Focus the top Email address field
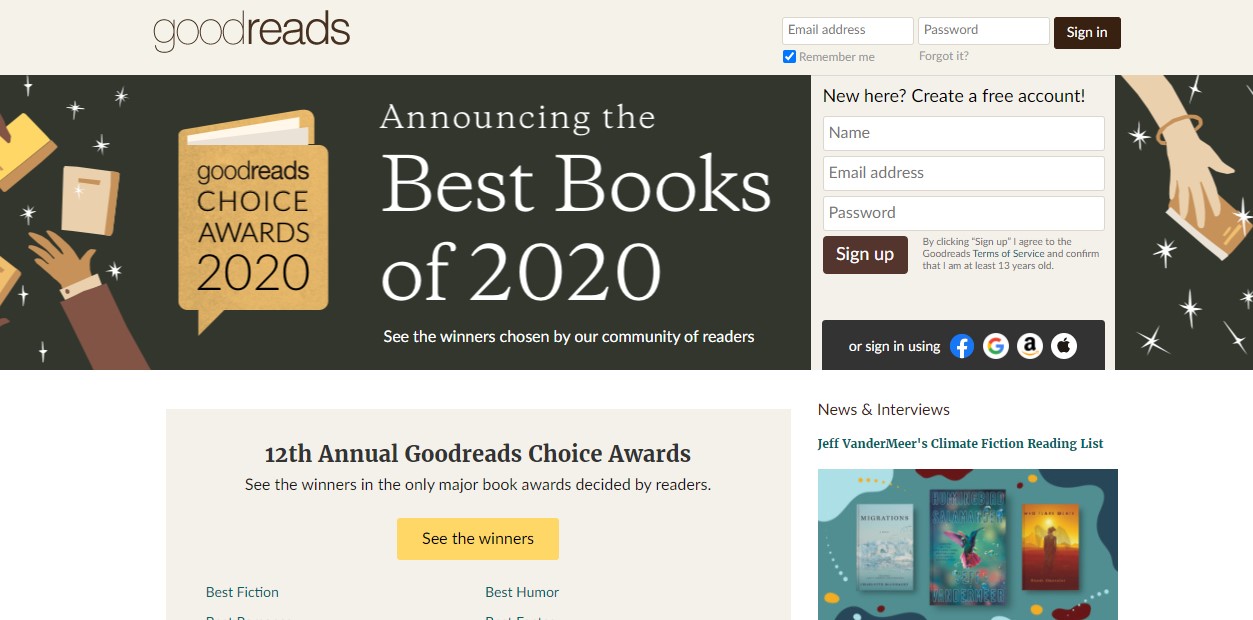The width and height of the screenshot is (1253, 620). [847, 30]
